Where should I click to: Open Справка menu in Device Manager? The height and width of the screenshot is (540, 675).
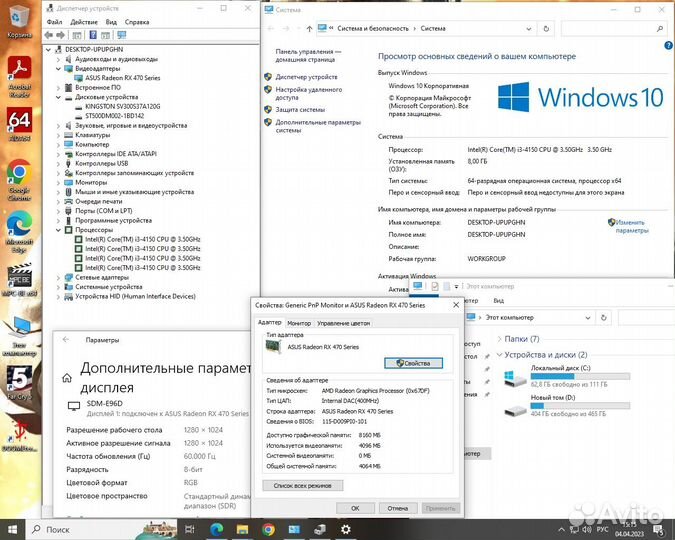pyautogui.click(x=137, y=22)
